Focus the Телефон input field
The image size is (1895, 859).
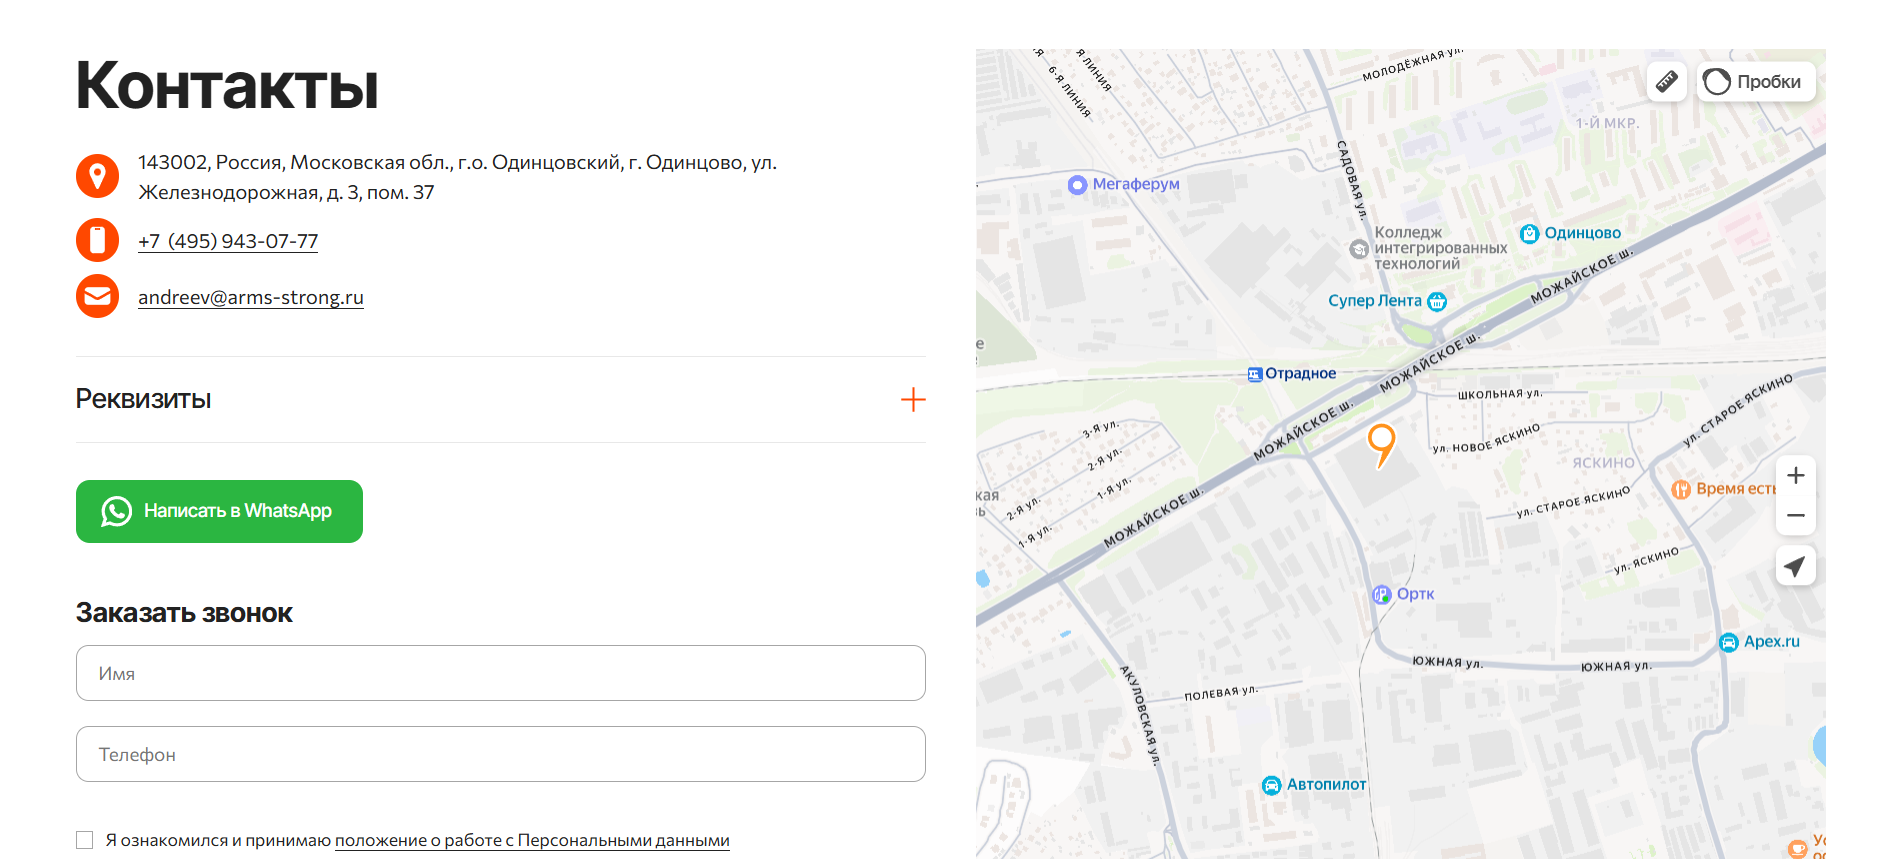pos(500,754)
